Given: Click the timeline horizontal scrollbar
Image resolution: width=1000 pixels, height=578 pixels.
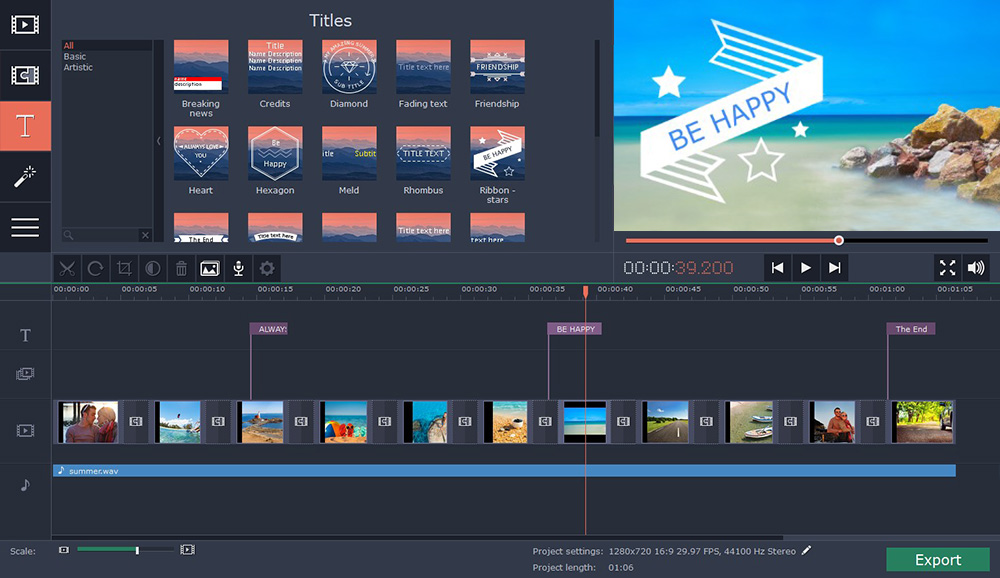Looking at the screenshot, I should click(418, 537).
